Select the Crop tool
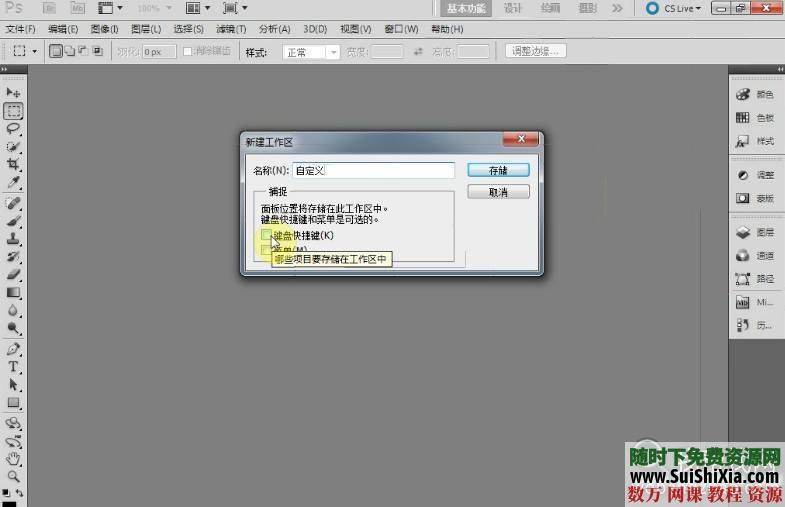Viewport: 785px width, 507px height. [13, 164]
